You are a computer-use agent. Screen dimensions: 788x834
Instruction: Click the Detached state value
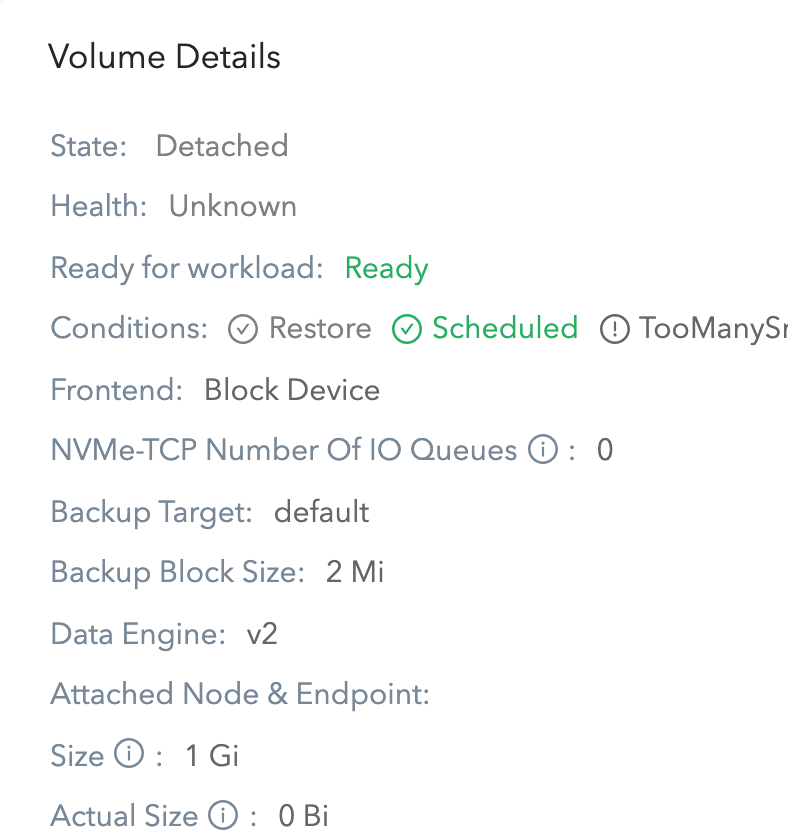(x=222, y=146)
